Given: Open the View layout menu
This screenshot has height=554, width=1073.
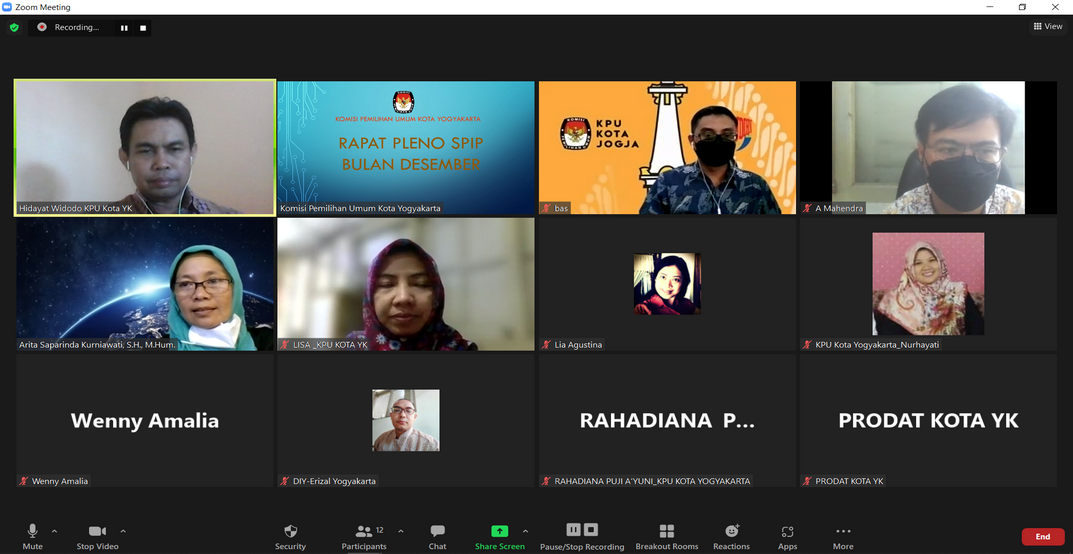Looking at the screenshot, I should click(x=1048, y=27).
